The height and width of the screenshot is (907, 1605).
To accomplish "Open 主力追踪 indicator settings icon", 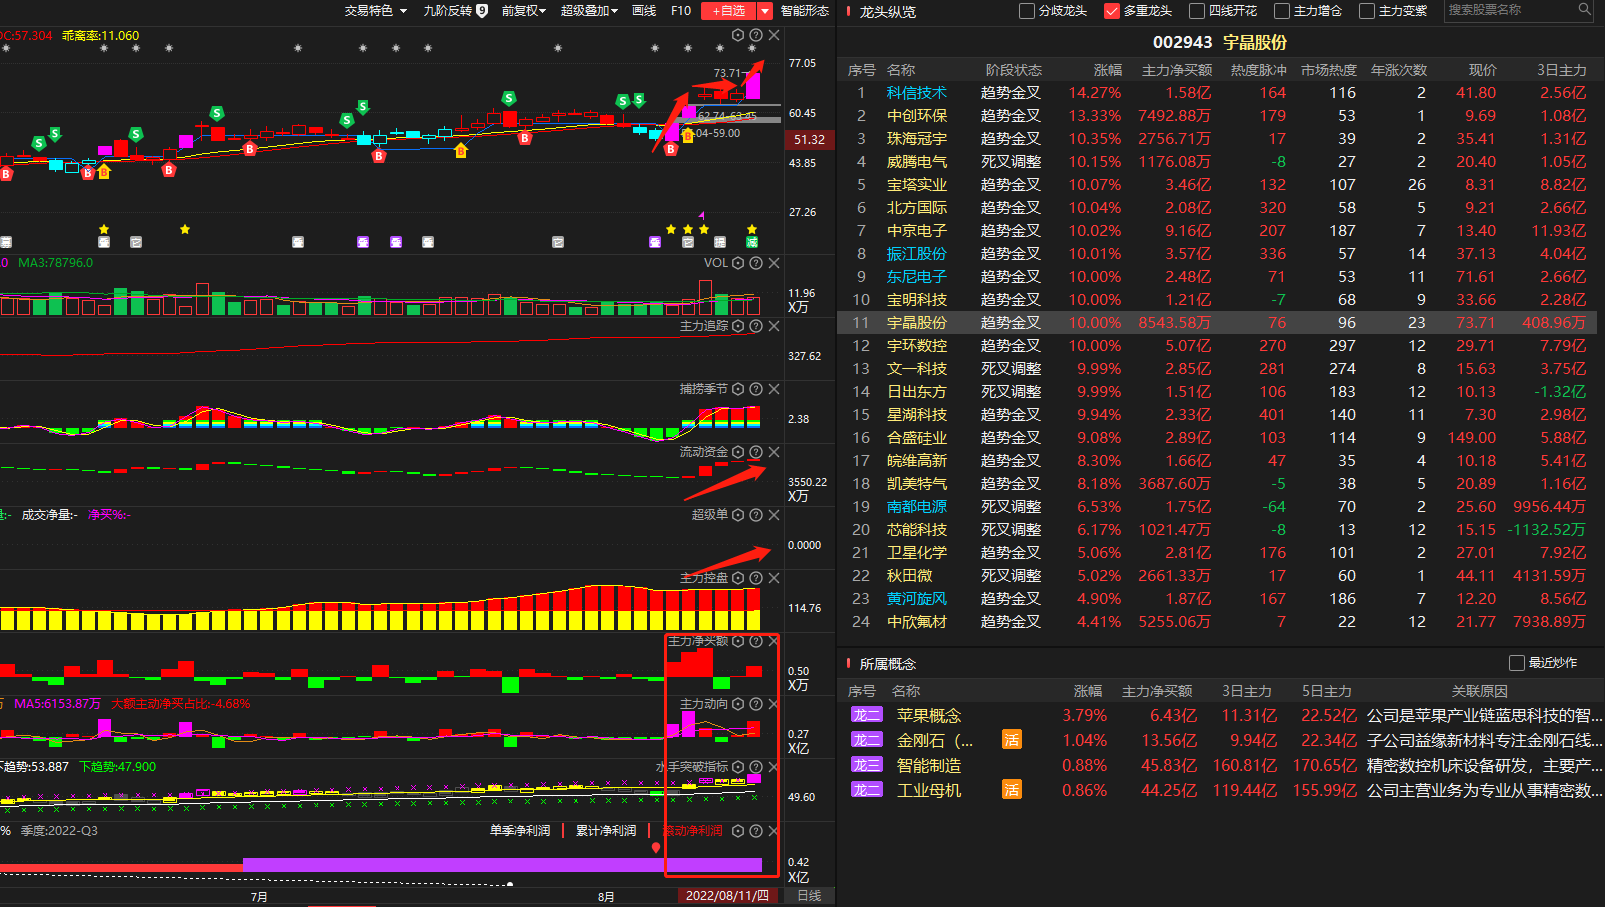I will click(738, 326).
